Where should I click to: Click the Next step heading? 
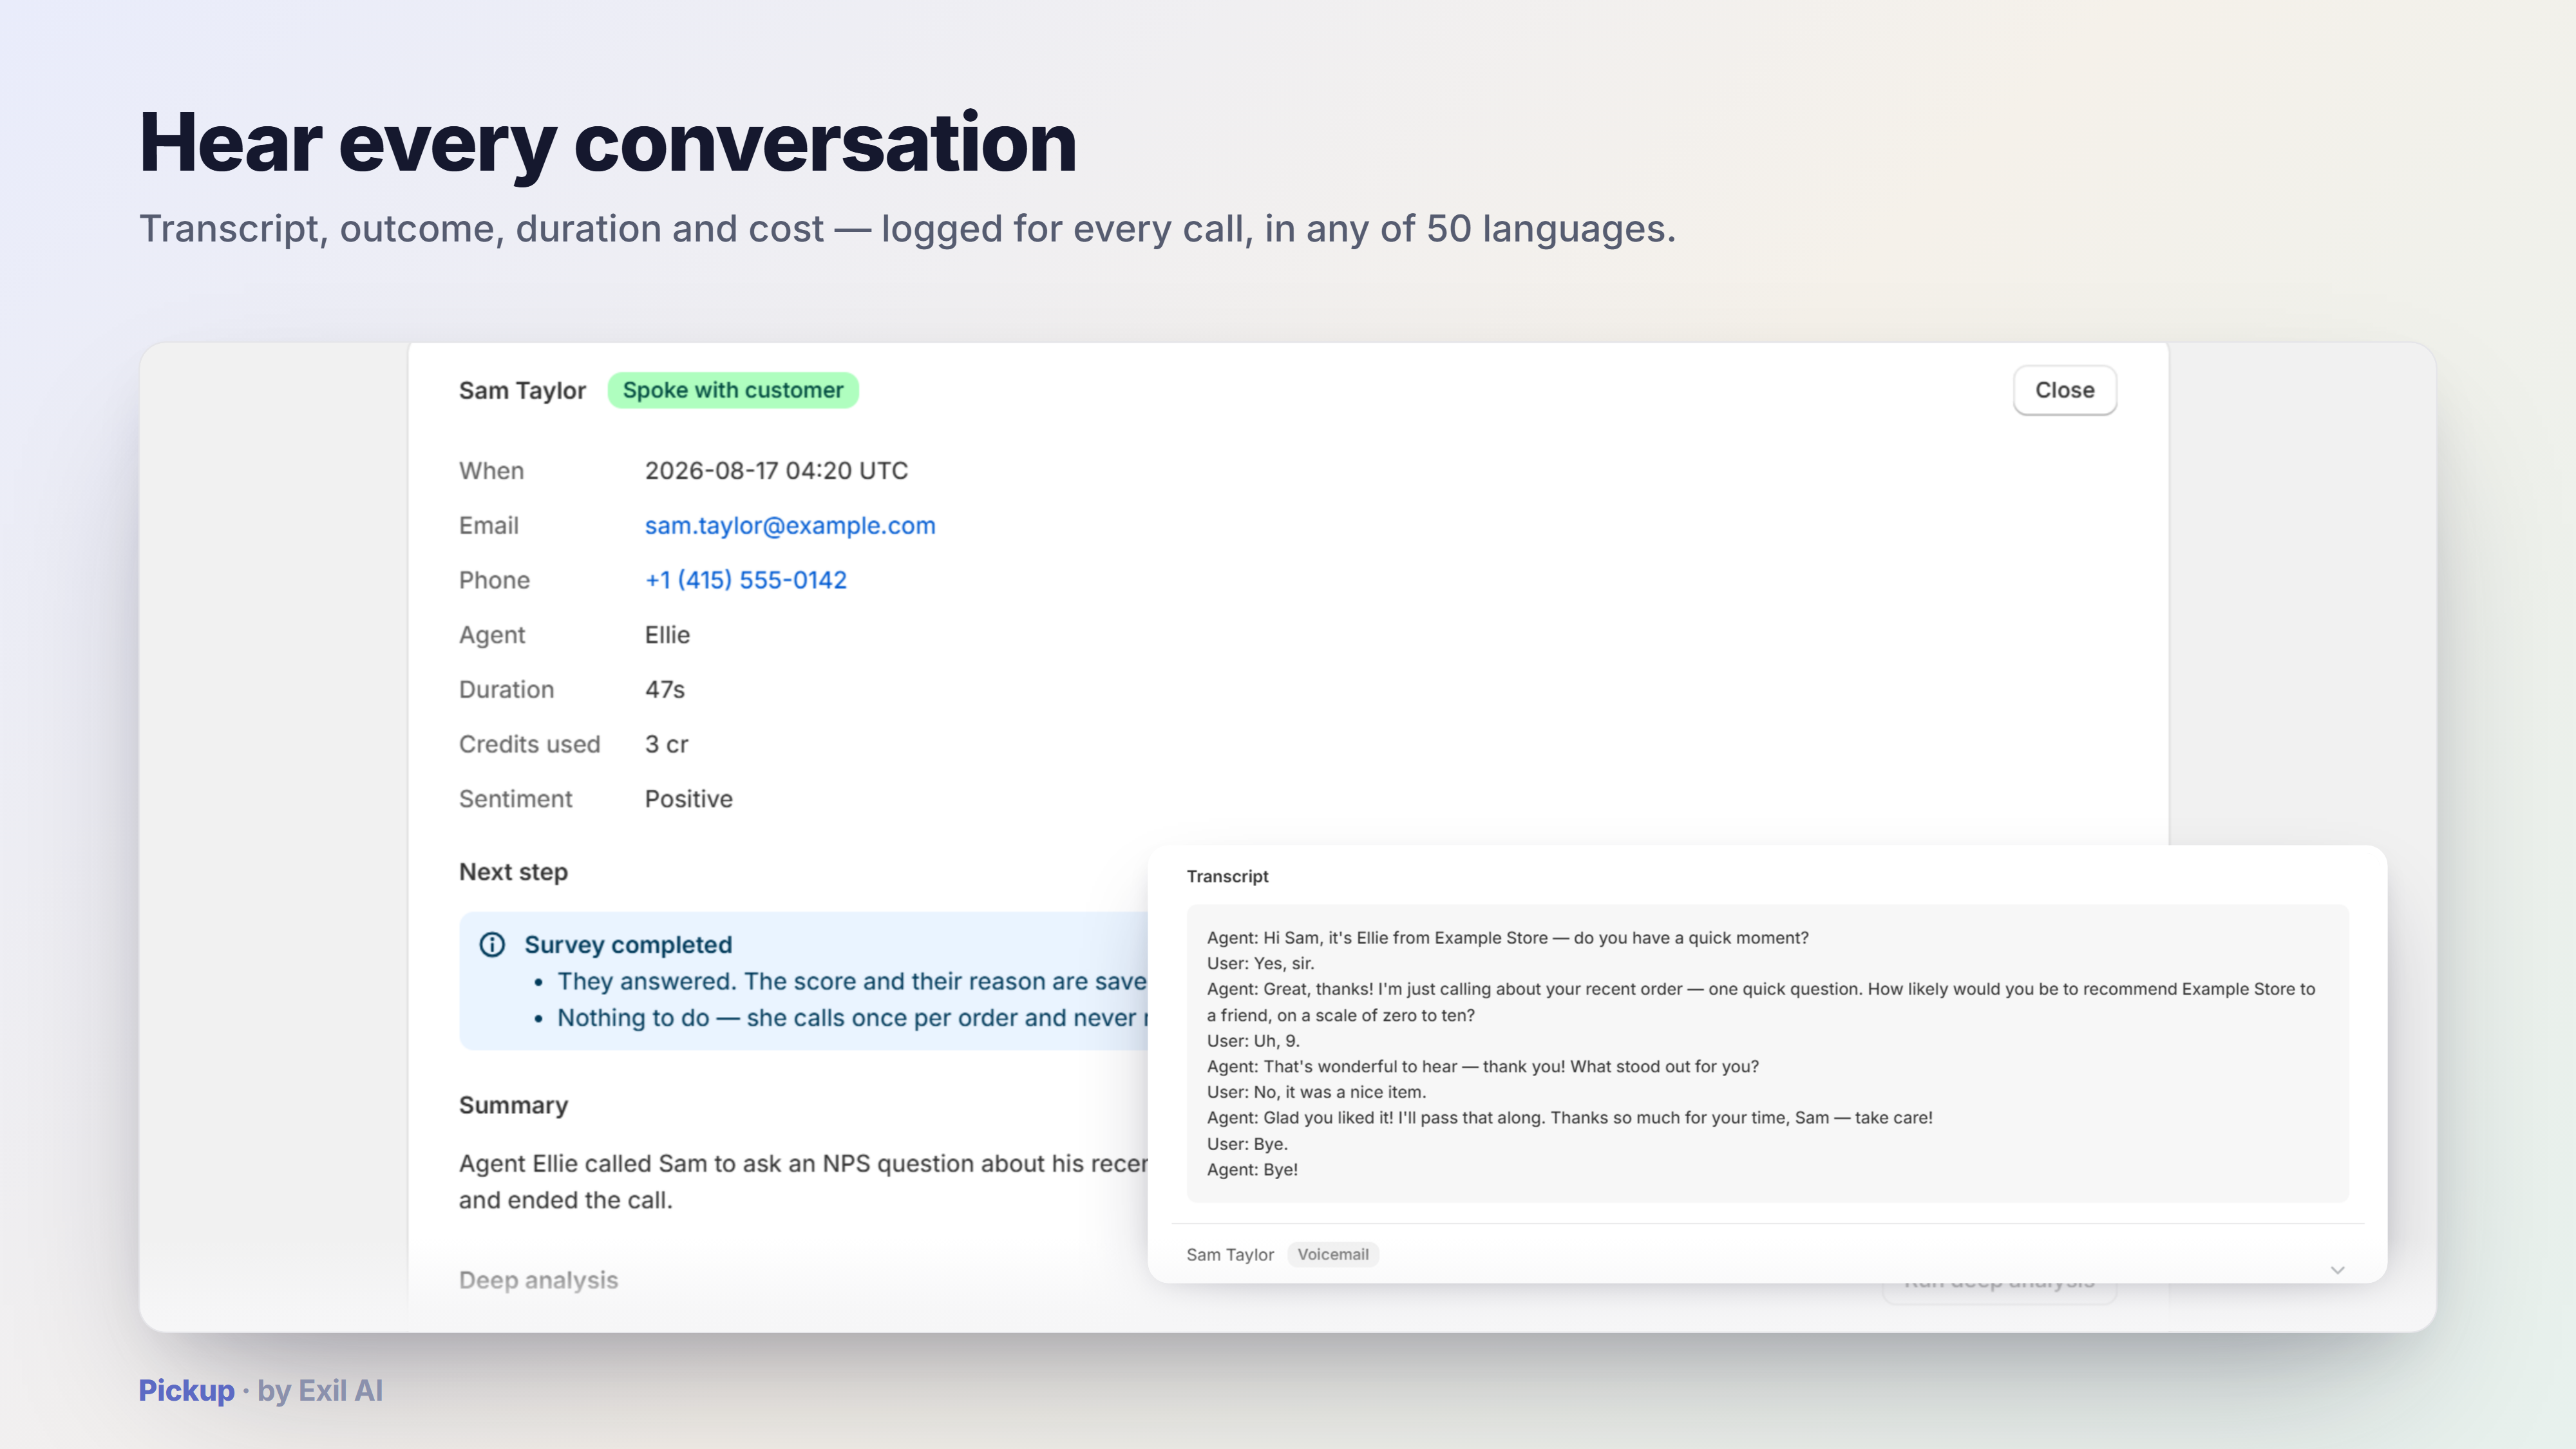(x=513, y=872)
